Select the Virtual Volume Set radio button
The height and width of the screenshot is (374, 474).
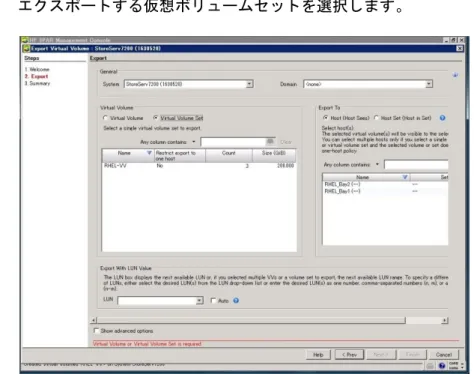(x=155, y=118)
